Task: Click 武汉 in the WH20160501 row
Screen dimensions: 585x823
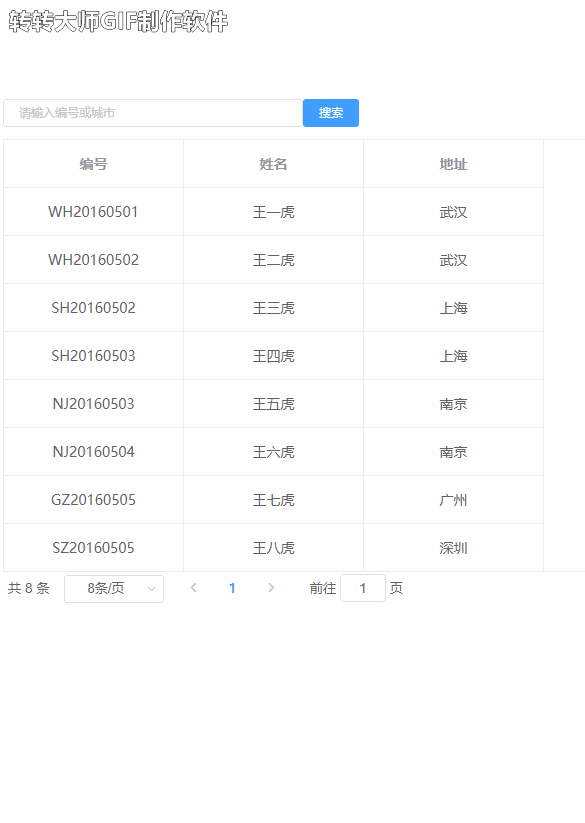Action: click(x=453, y=212)
